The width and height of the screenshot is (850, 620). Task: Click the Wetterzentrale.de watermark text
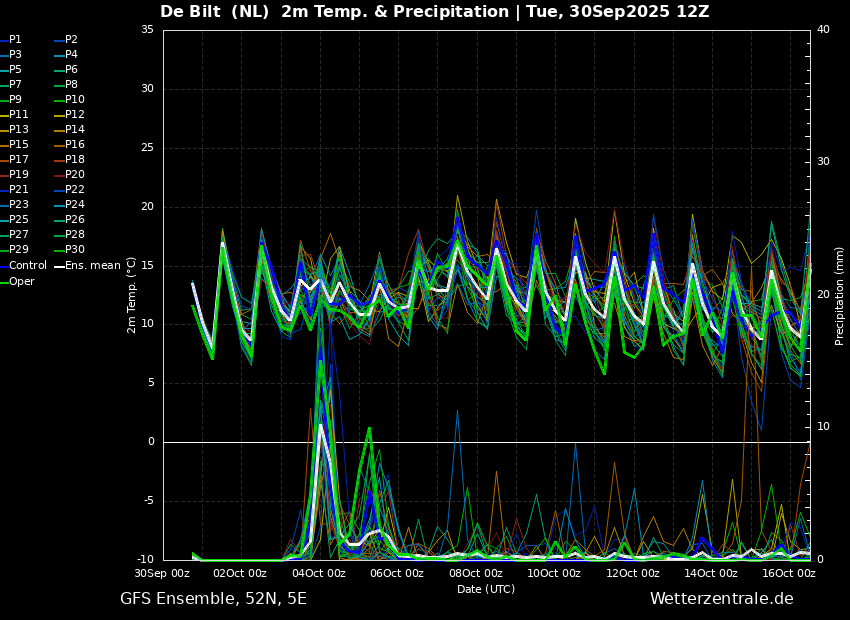click(x=722, y=599)
